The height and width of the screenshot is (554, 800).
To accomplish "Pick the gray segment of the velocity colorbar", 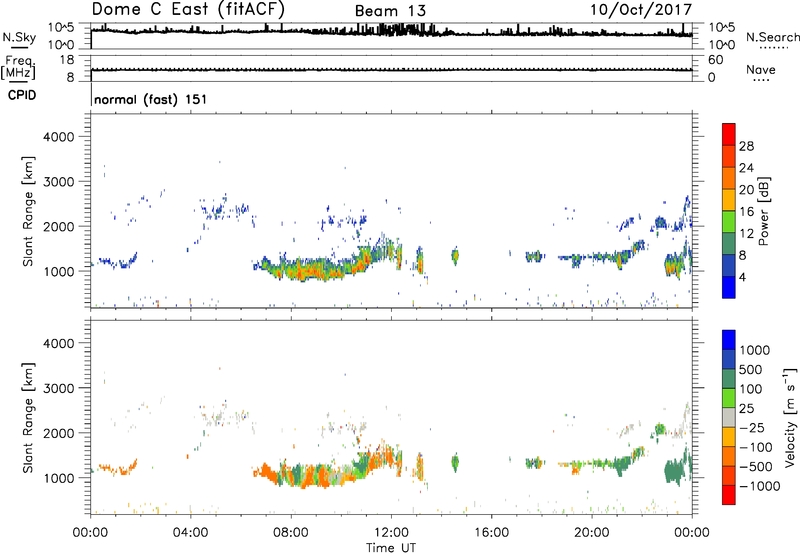I will (x=729, y=417).
